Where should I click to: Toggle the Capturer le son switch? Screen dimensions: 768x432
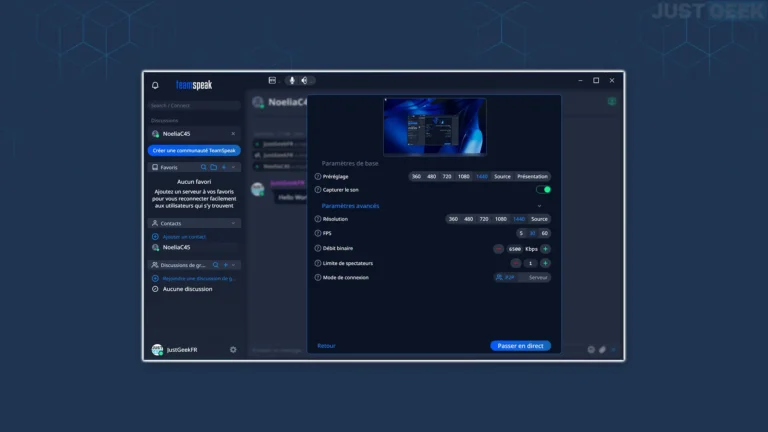click(543, 189)
